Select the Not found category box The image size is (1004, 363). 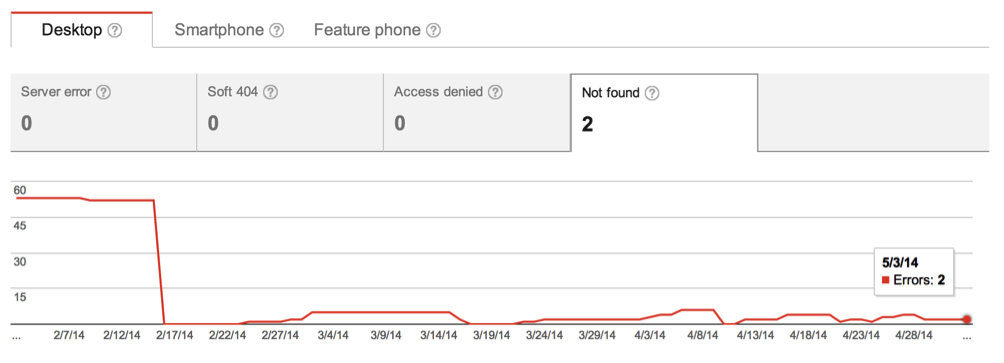(664, 113)
